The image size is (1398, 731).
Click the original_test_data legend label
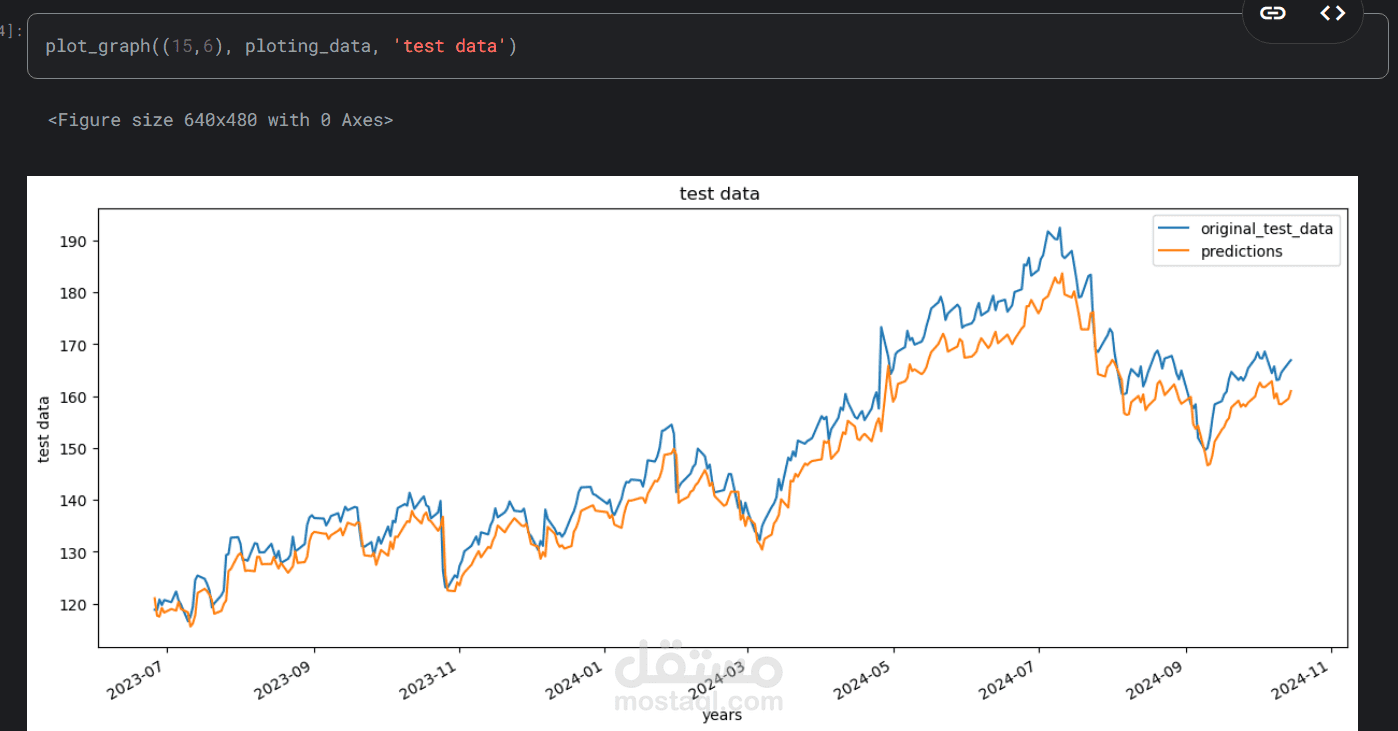(x=1266, y=229)
